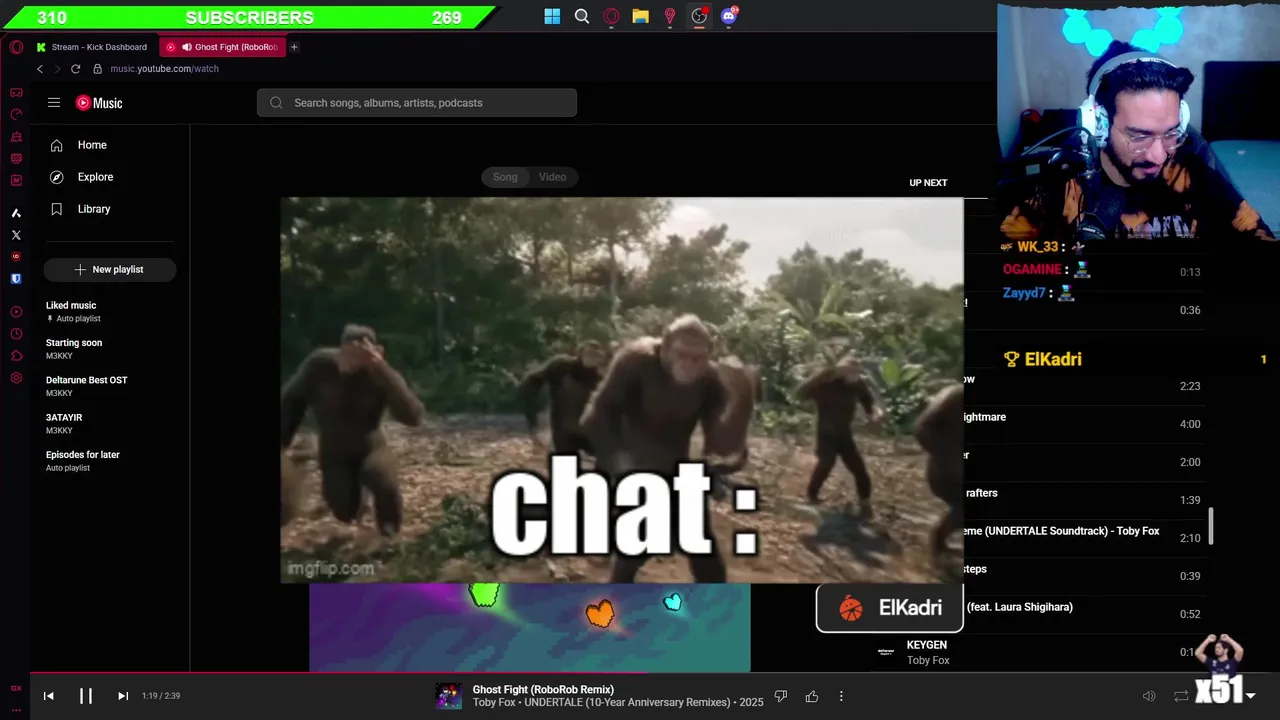Click the Opera taskbar icon
Image resolution: width=1280 pixels, height=720 pixels.
(x=611, y=16)
